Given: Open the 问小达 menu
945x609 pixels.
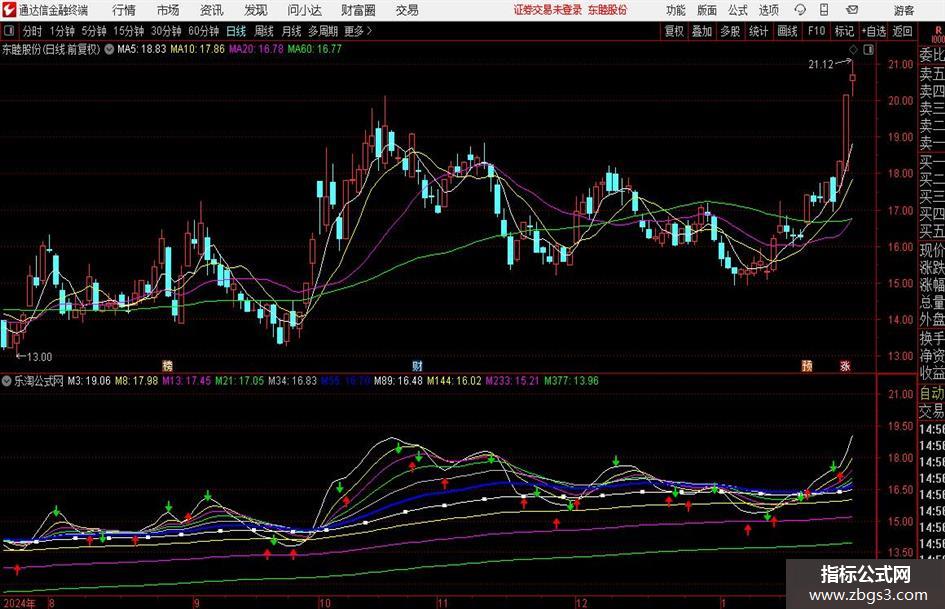Looking at the screenshot, I should click(304, 10).
